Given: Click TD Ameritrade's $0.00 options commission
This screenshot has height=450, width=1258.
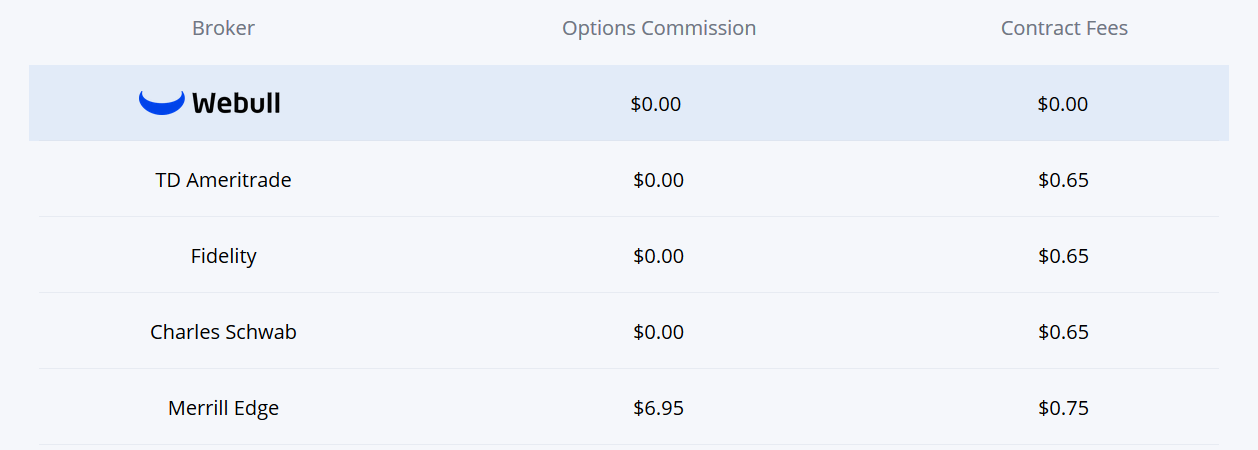Looking at the screenshot, I should [659, 180].
